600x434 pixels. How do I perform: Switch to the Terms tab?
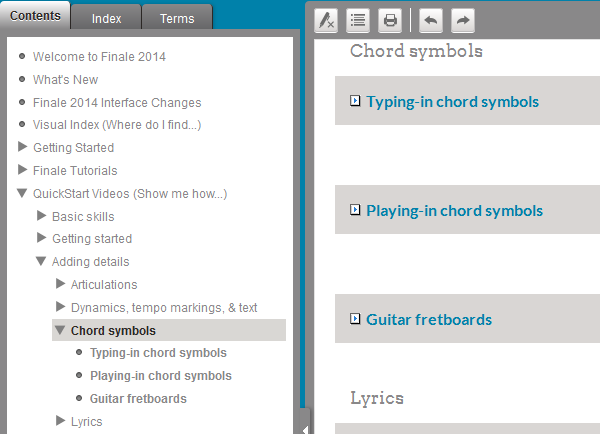tap(177, 18)
